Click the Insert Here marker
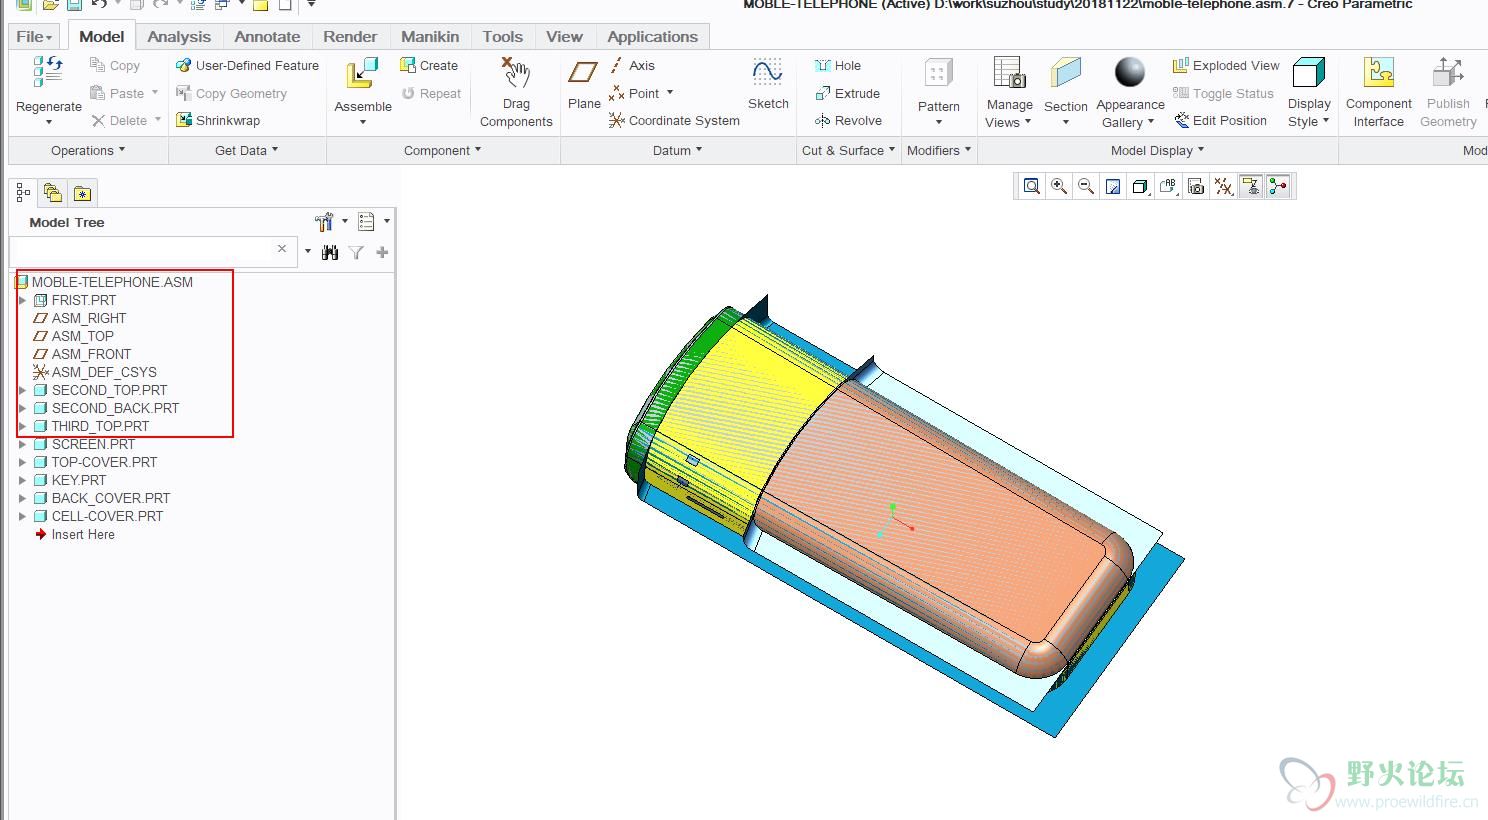This screenshot has width=1488, height=820. (75, 534)
